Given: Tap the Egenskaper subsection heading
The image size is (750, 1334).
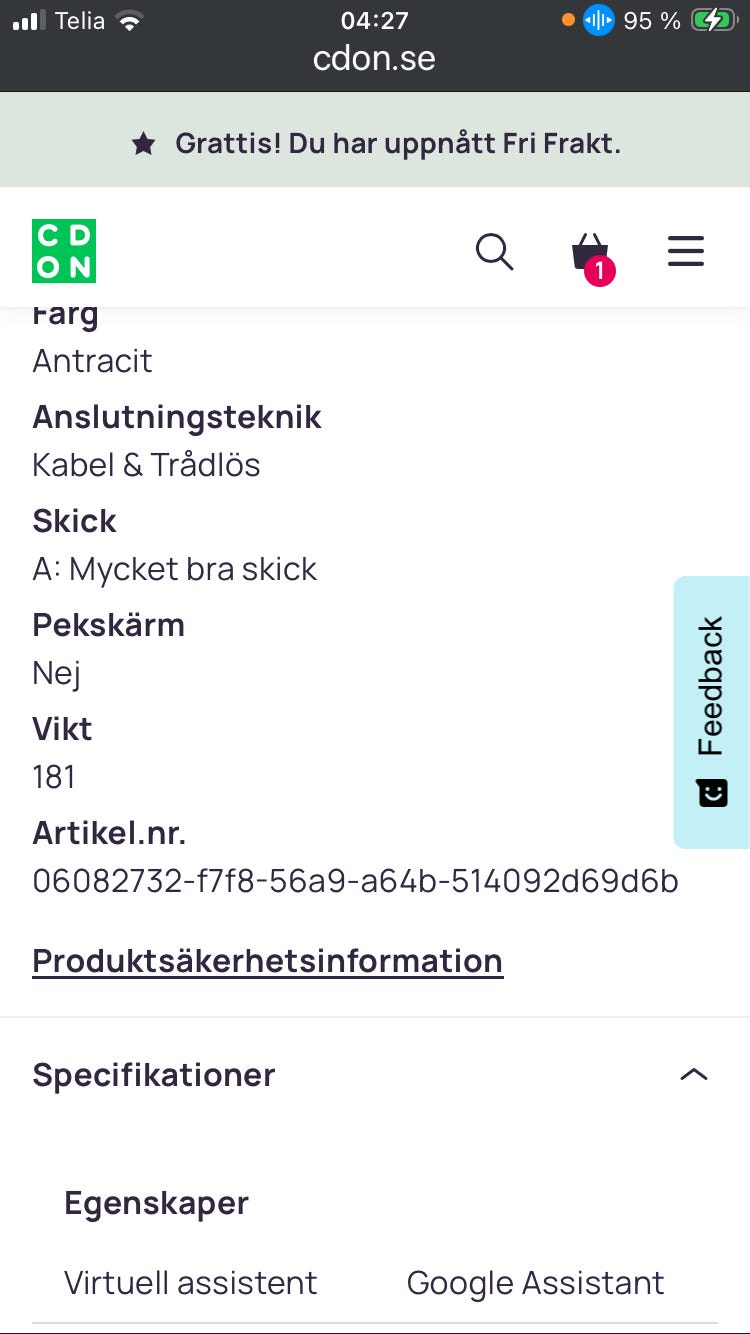Looking at the screenshot, I should pos(156,1203).
